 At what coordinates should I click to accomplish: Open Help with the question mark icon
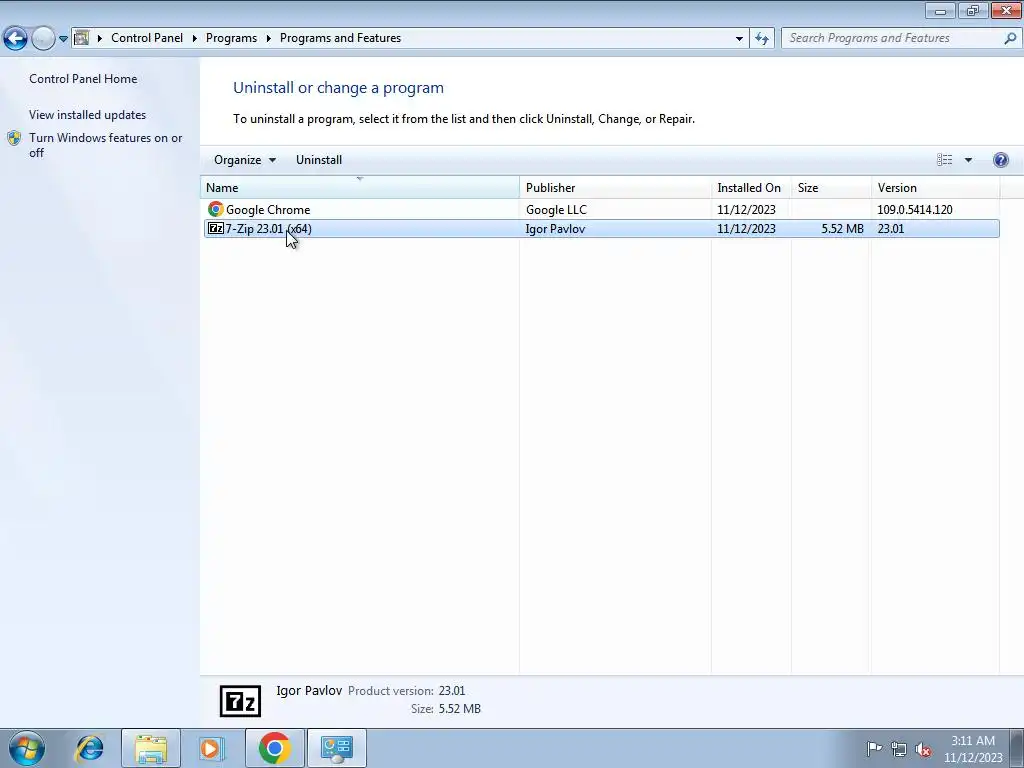tap(1000, 160)
